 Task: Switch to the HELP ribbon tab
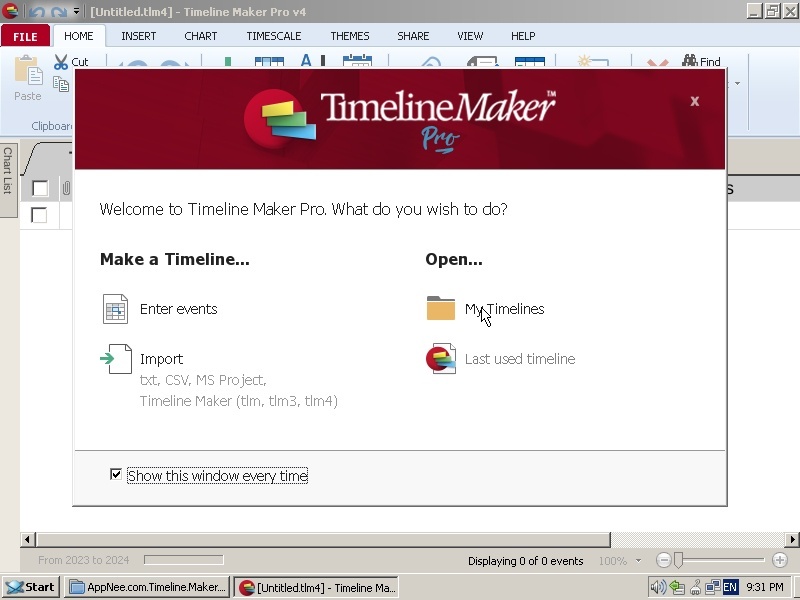tap(523, 36)
